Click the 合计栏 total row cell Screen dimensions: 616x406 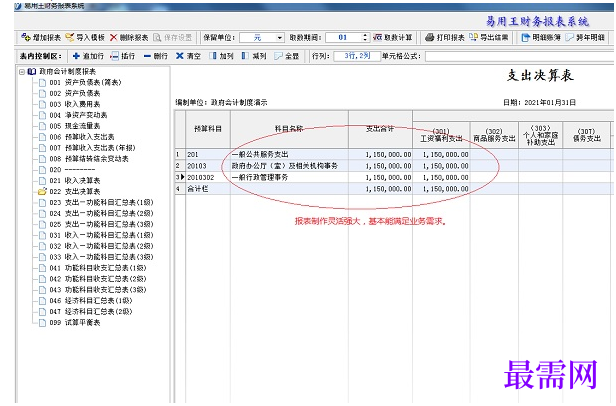click(208, 189)
